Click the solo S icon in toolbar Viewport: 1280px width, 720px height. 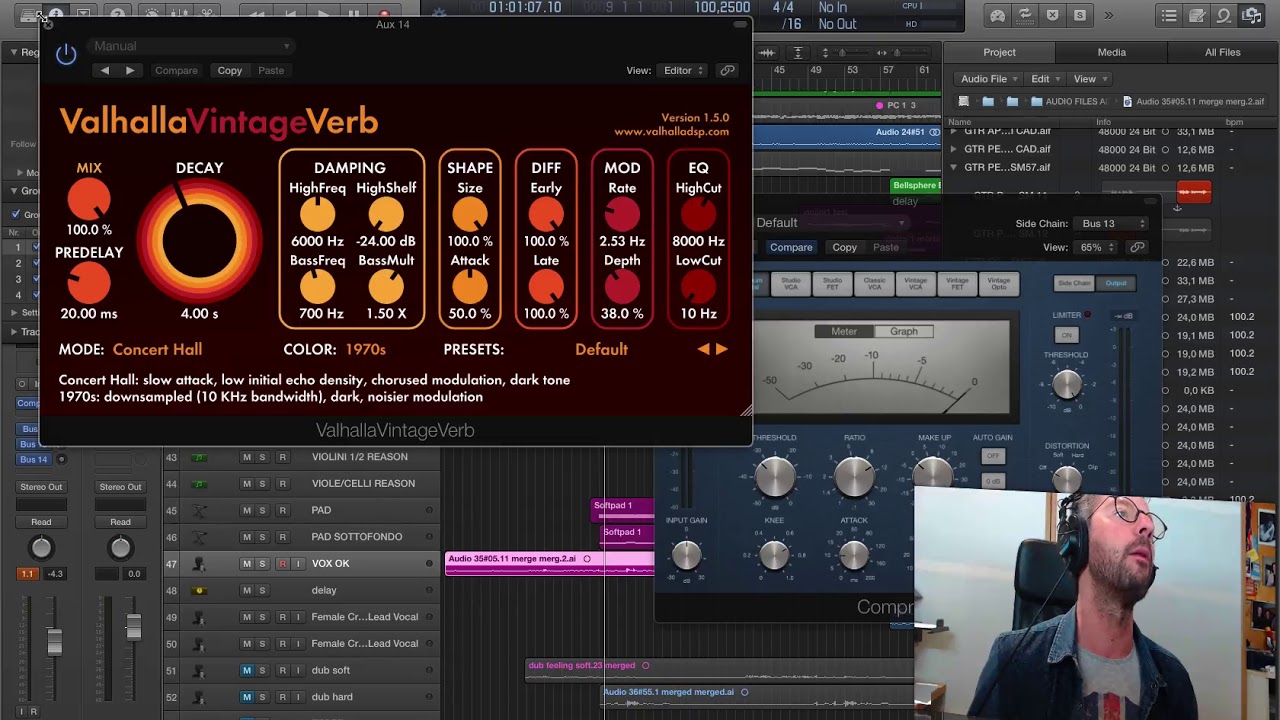(1080, 16)
